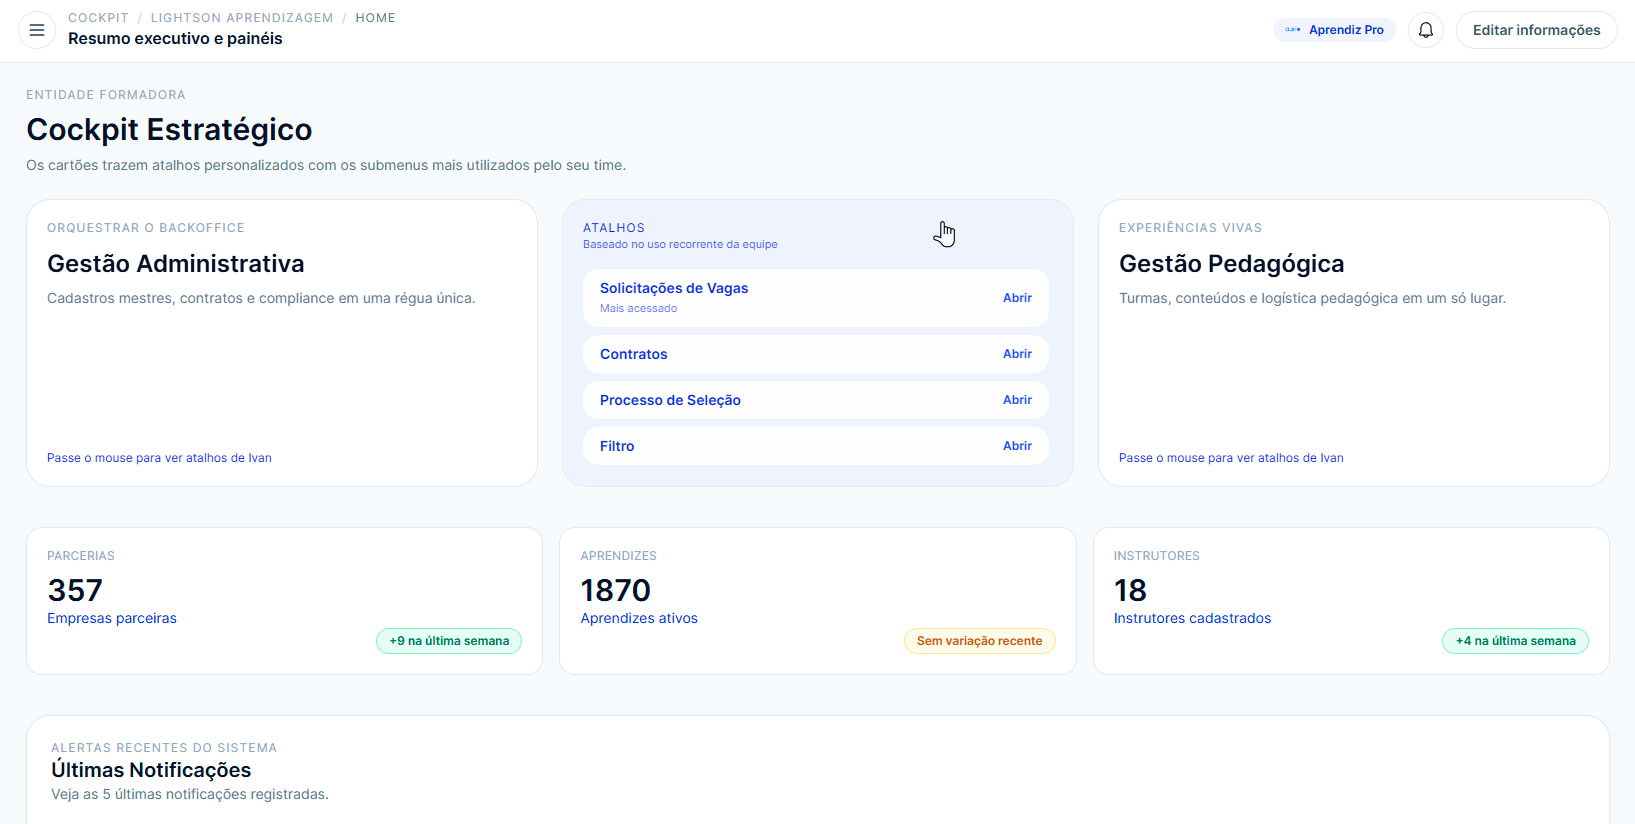Open the notifications bell
This screenshot has width=1635, height=824.
[1425, 30]
